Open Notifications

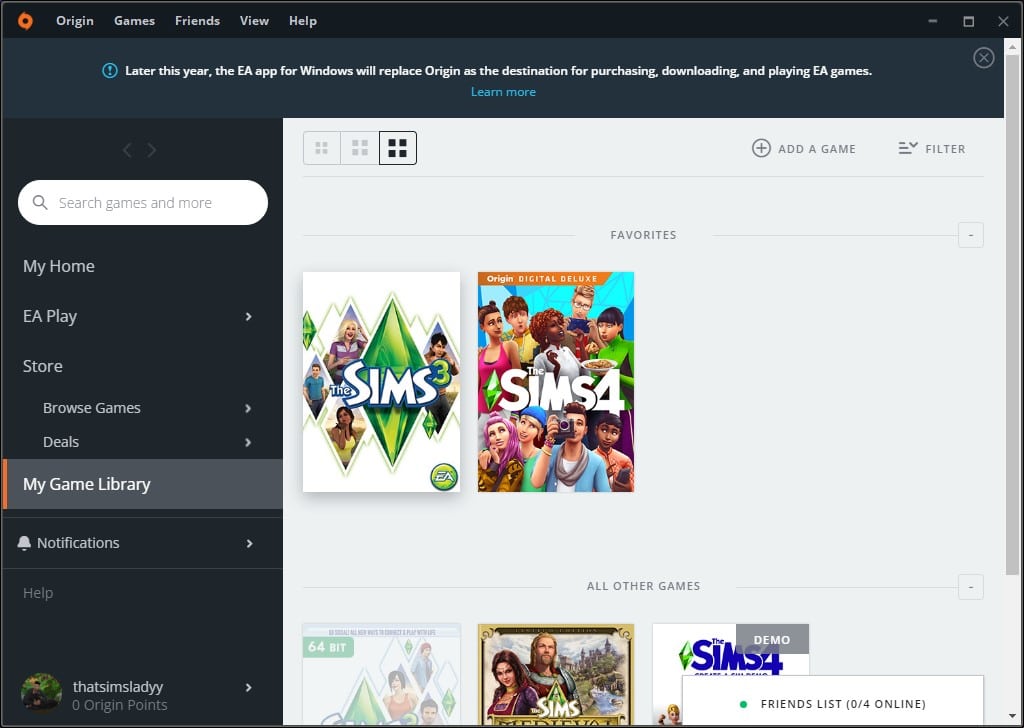pyautogui.click(x=78, y=543)
